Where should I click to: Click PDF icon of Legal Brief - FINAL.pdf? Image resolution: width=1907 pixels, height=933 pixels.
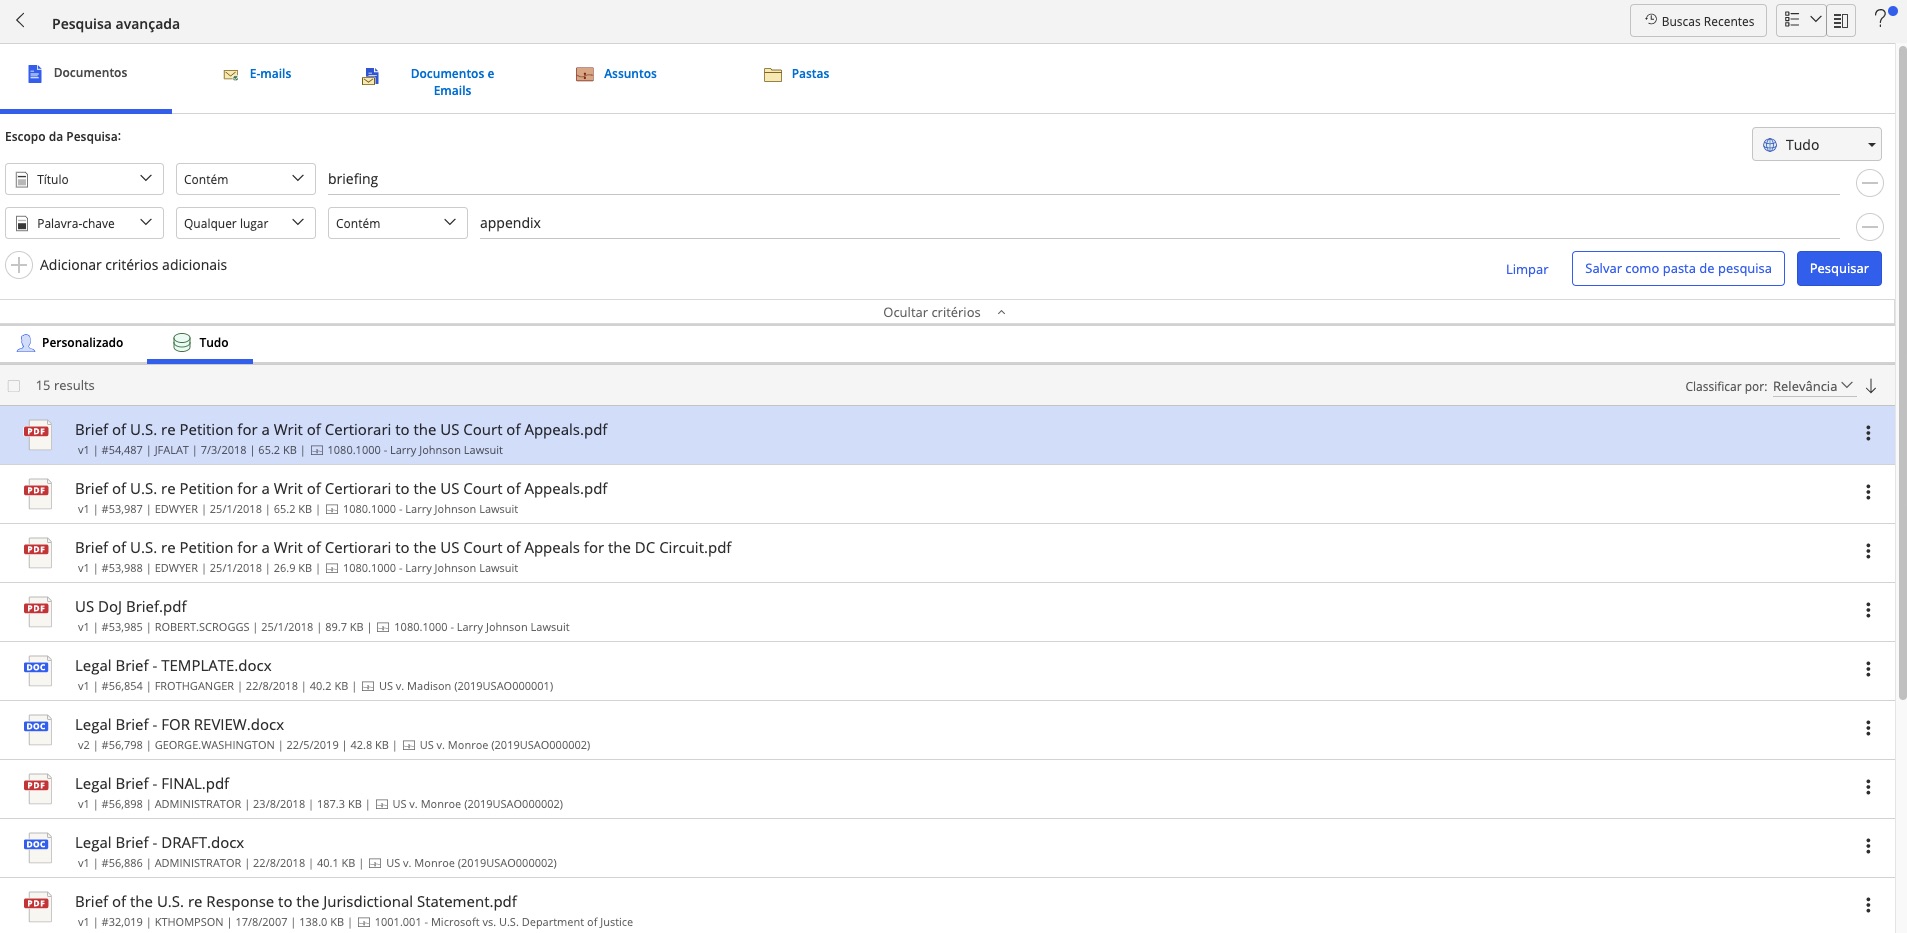(38, 788)
